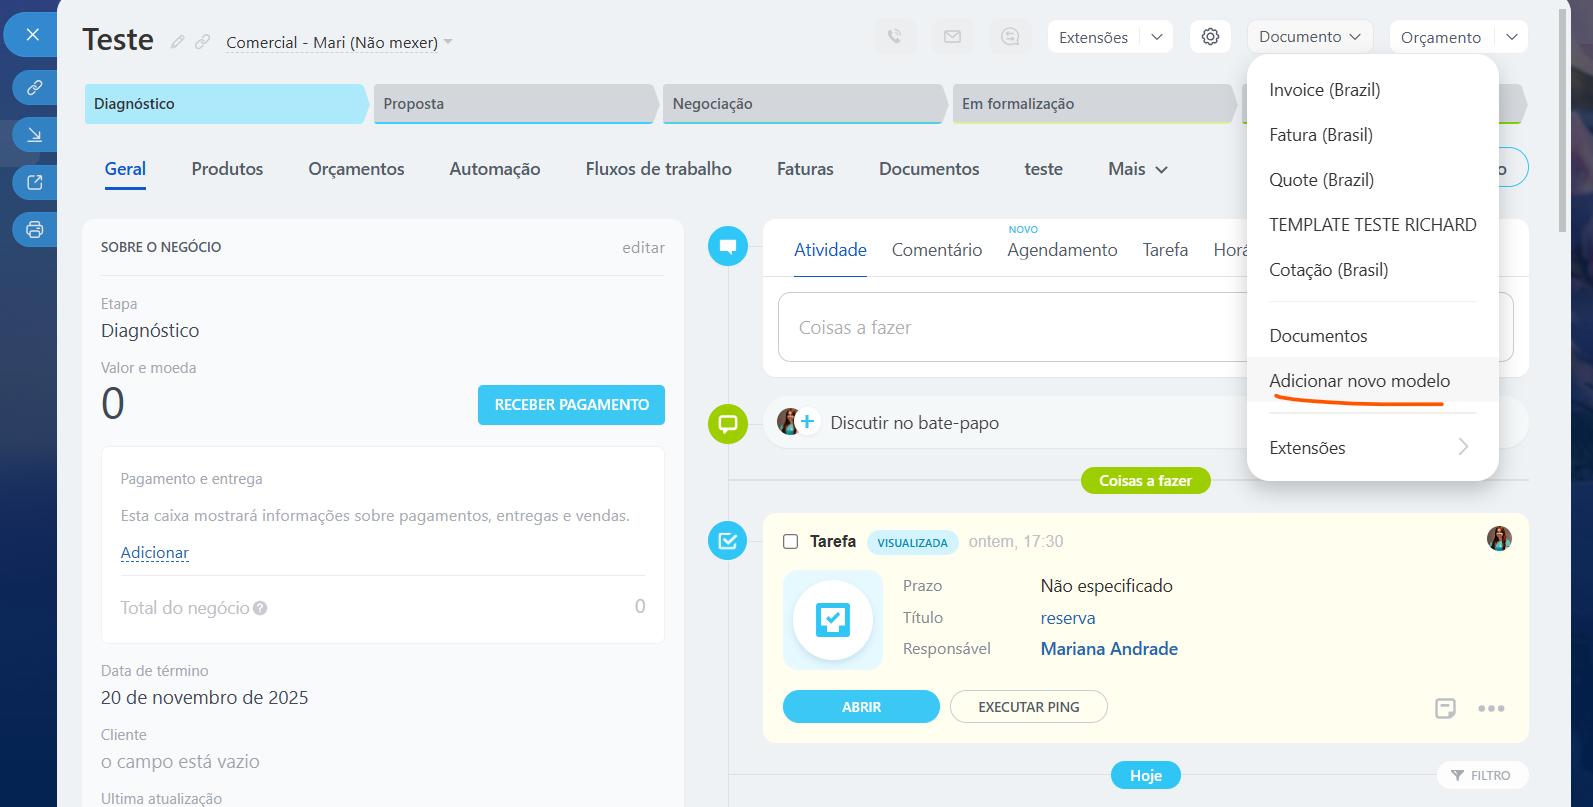Image resolution: width=1593 pixels, height=807 pixels.
Task: Click the pencil icon beside Teste title
Action: 178,42
